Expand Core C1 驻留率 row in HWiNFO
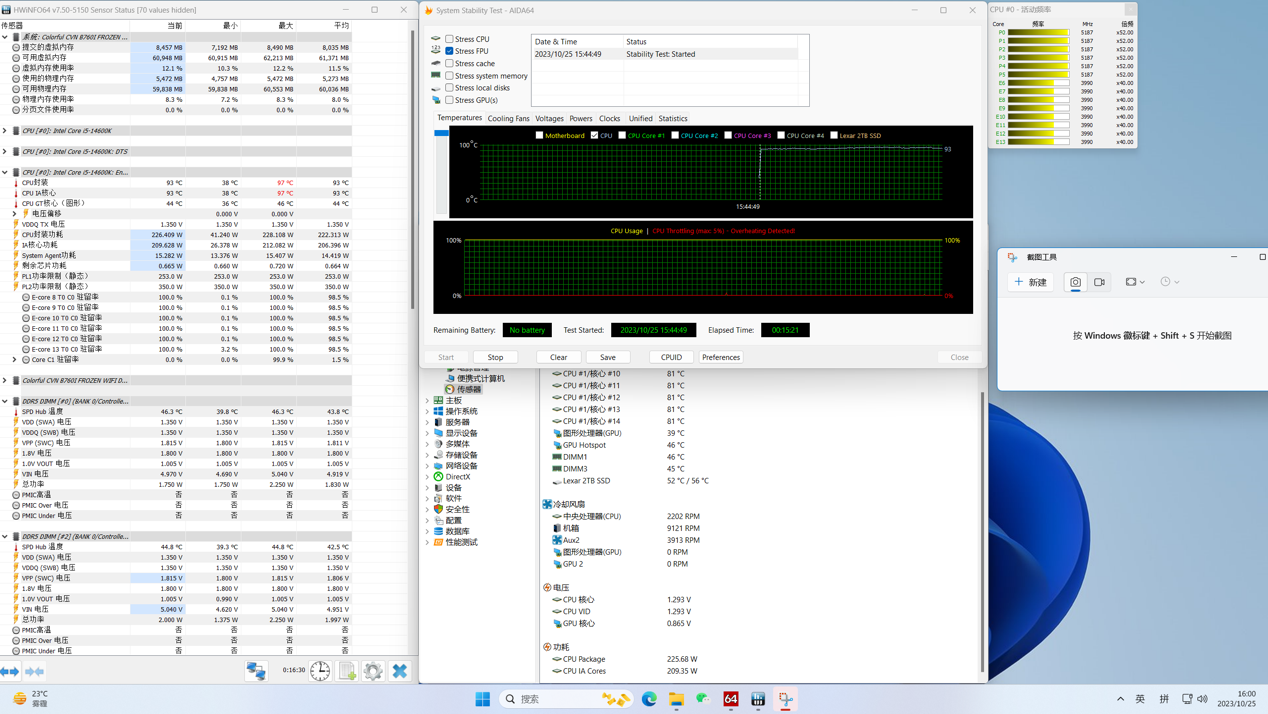Image resolution: width=1268 pixels, height=714 pixels. point(14,360)
